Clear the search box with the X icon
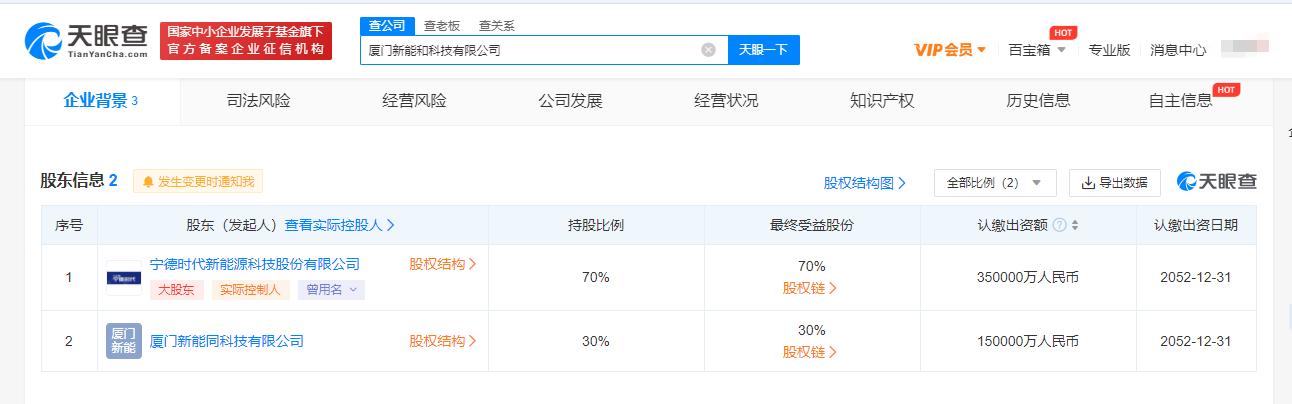The width and height of the screenshot is (1292, 404). [x=708, y=50]
